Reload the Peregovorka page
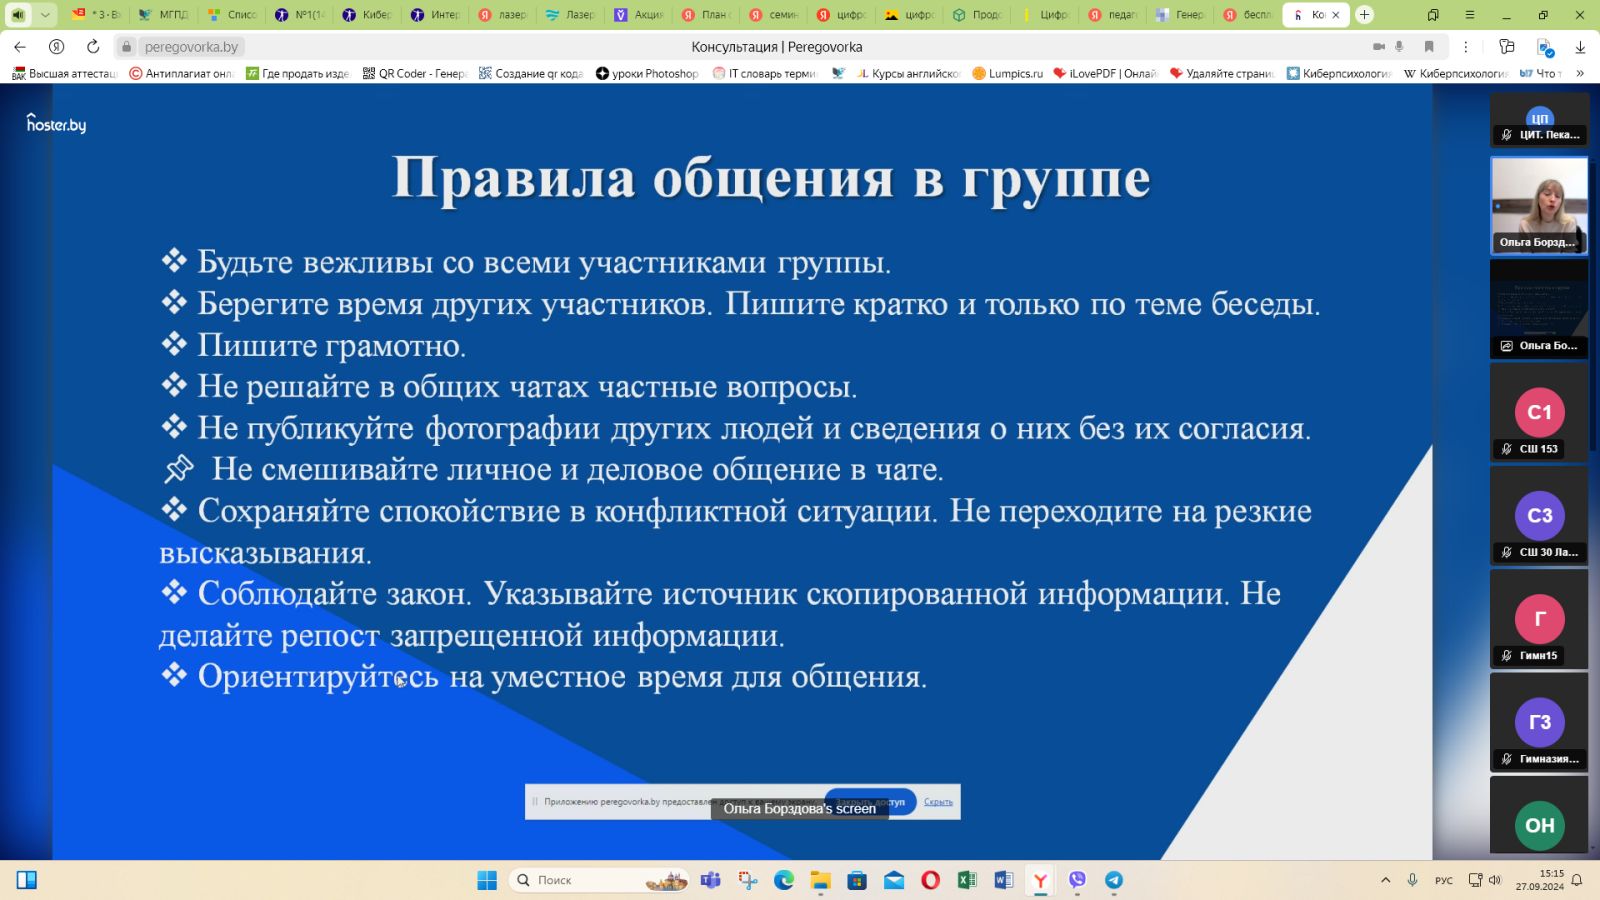The height and width of the screenshot is (900, 1600). point(93,47)
